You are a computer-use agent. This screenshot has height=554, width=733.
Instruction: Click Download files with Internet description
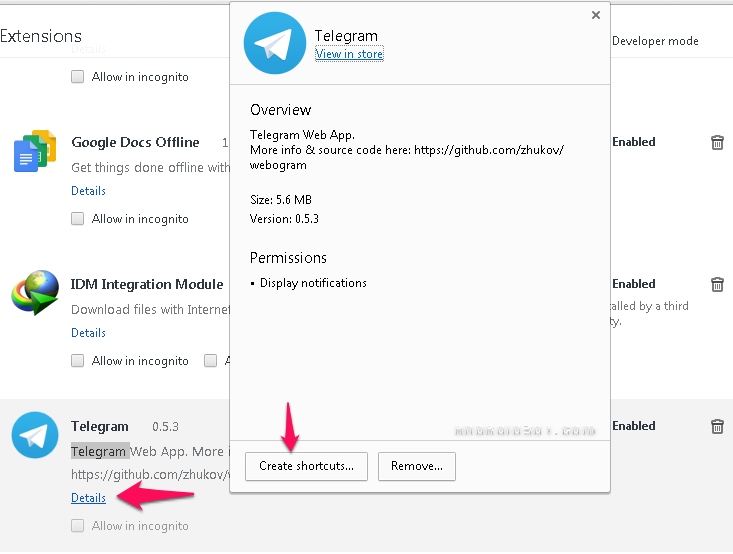pyautogui.click(x=150, y=309)
